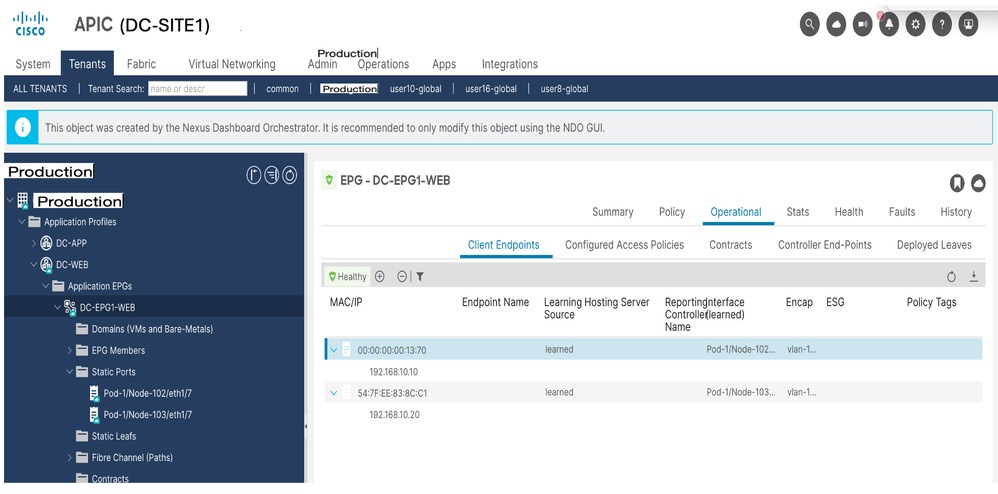The width and height of the screenshot is (998, 494).
Task: Click the DC-APP application profile icon
Action: tap(46, 243)
